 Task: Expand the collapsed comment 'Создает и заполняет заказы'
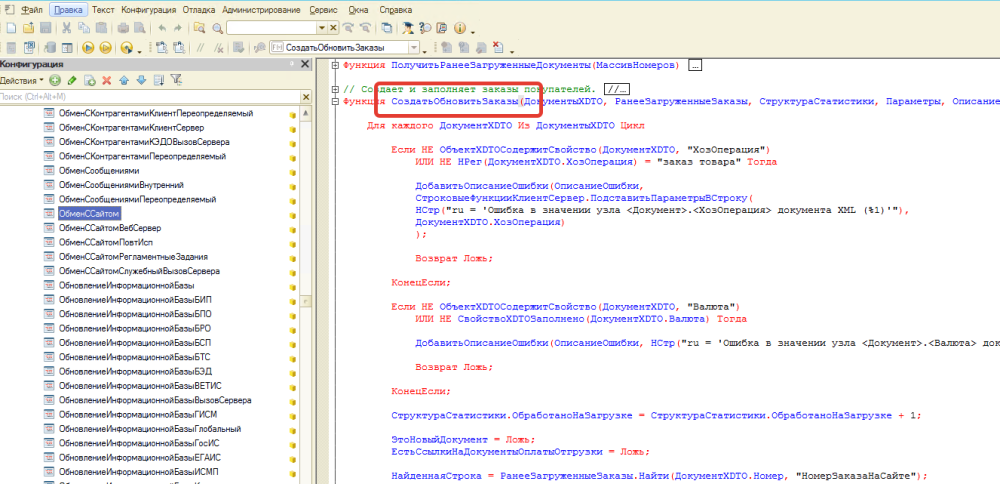point(334,90)
